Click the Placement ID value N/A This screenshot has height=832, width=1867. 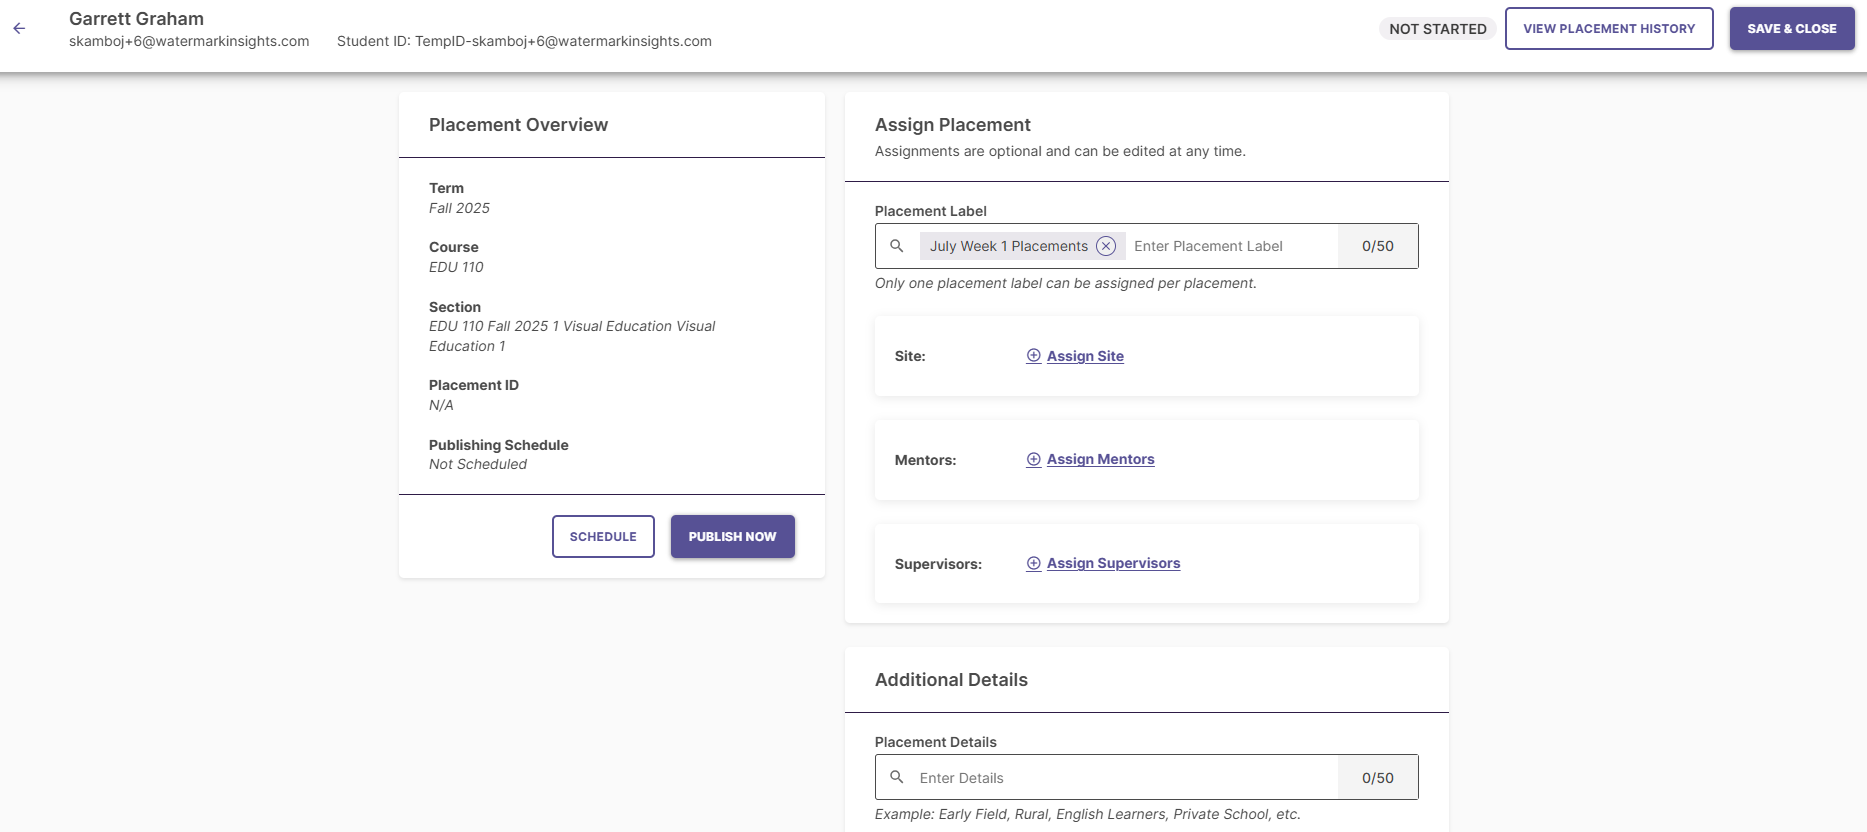tap(441, 405)
